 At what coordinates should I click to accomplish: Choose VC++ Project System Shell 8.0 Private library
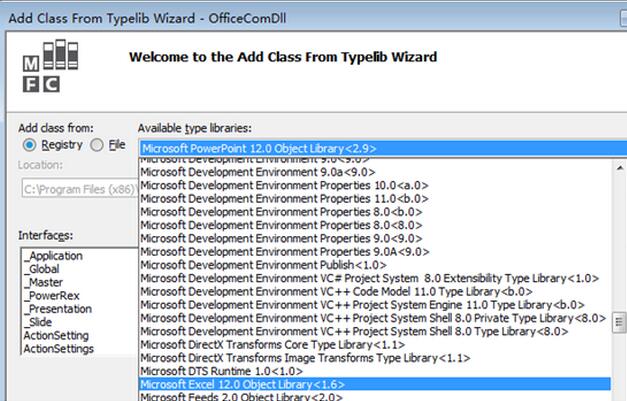[375, 318]
